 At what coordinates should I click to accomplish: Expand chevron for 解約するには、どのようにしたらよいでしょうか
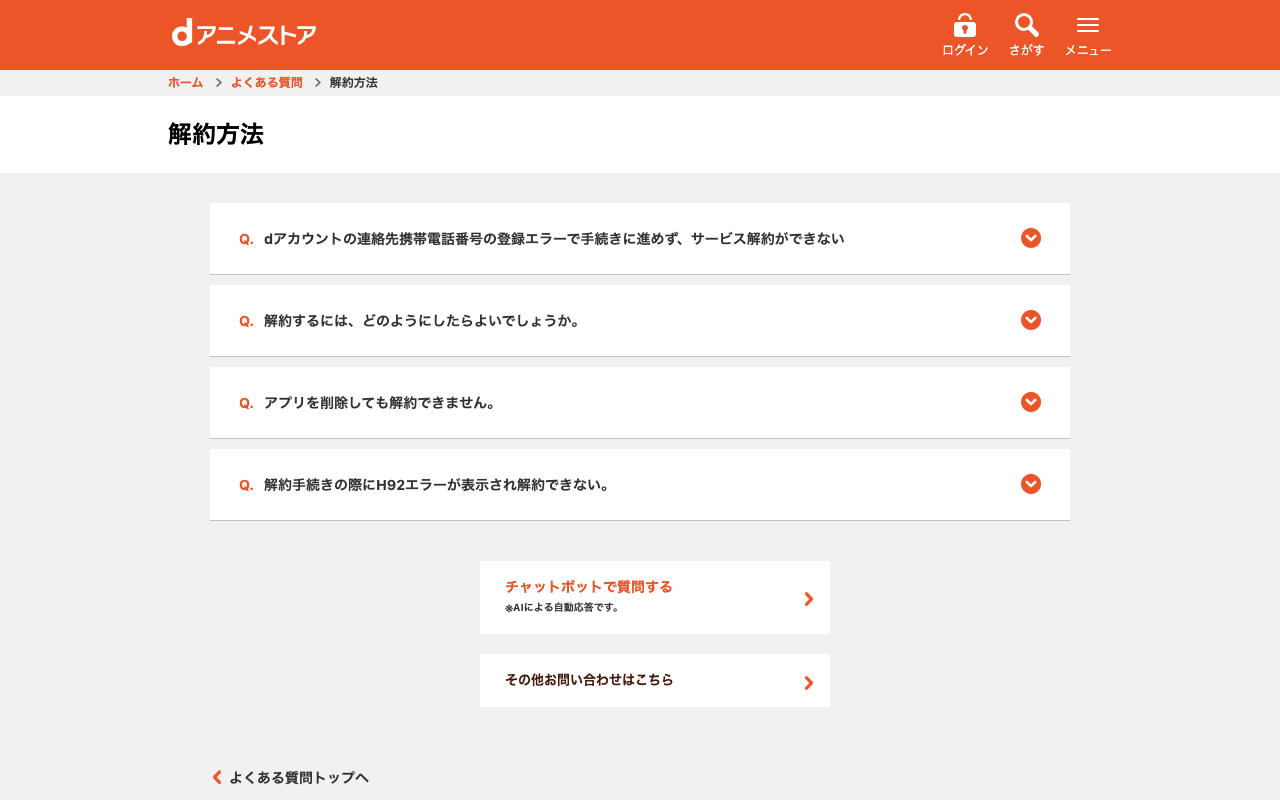pos(1031,320)
